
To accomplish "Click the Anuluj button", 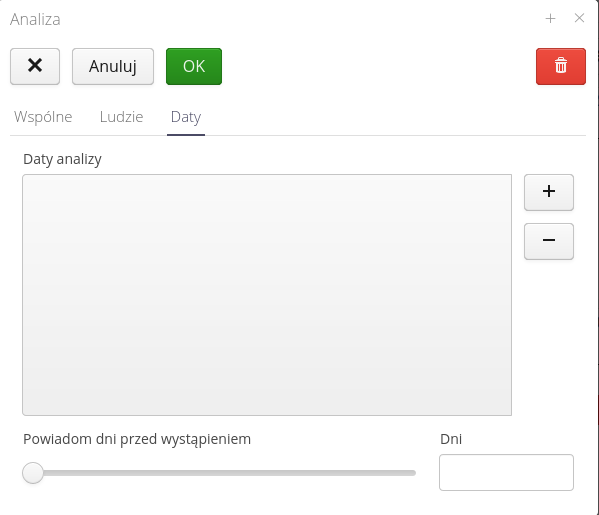I will pyautogui.click(x=113, y=66).
